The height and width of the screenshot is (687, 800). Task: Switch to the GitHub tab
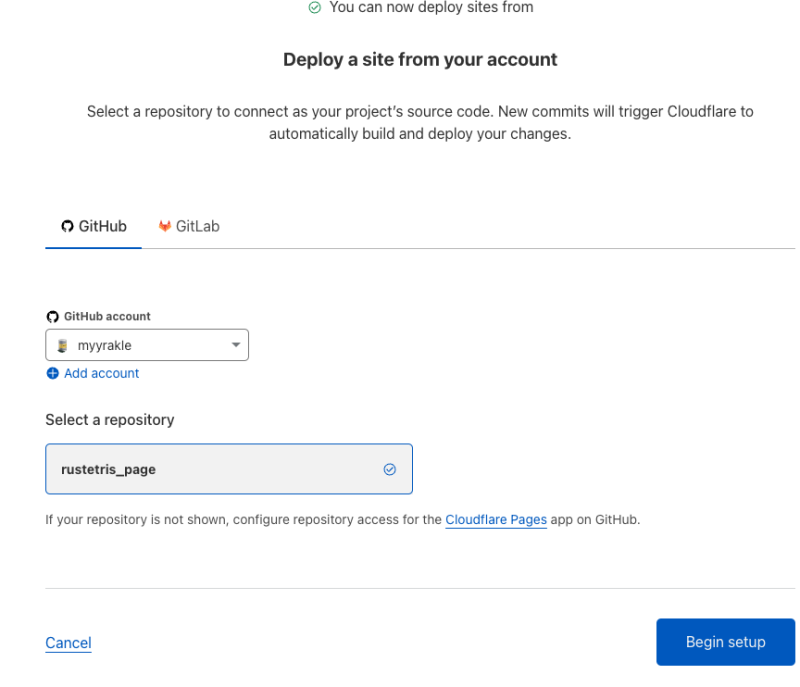(94, 226)
